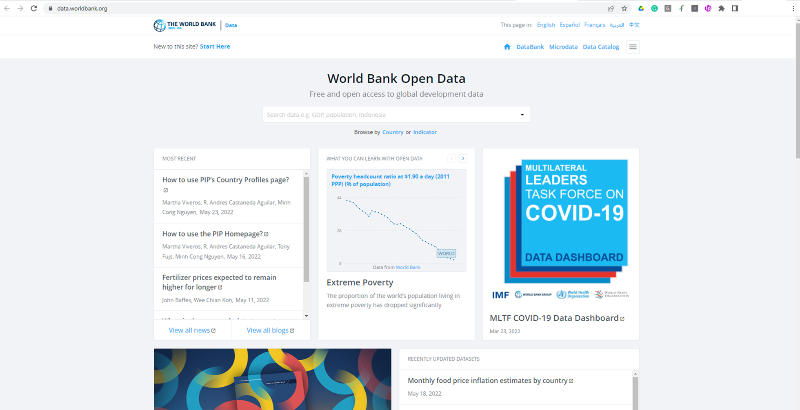Browse by Indicator link
This screenshot has height=410, width=800.
pyautogui.click(x=425, y=132)
